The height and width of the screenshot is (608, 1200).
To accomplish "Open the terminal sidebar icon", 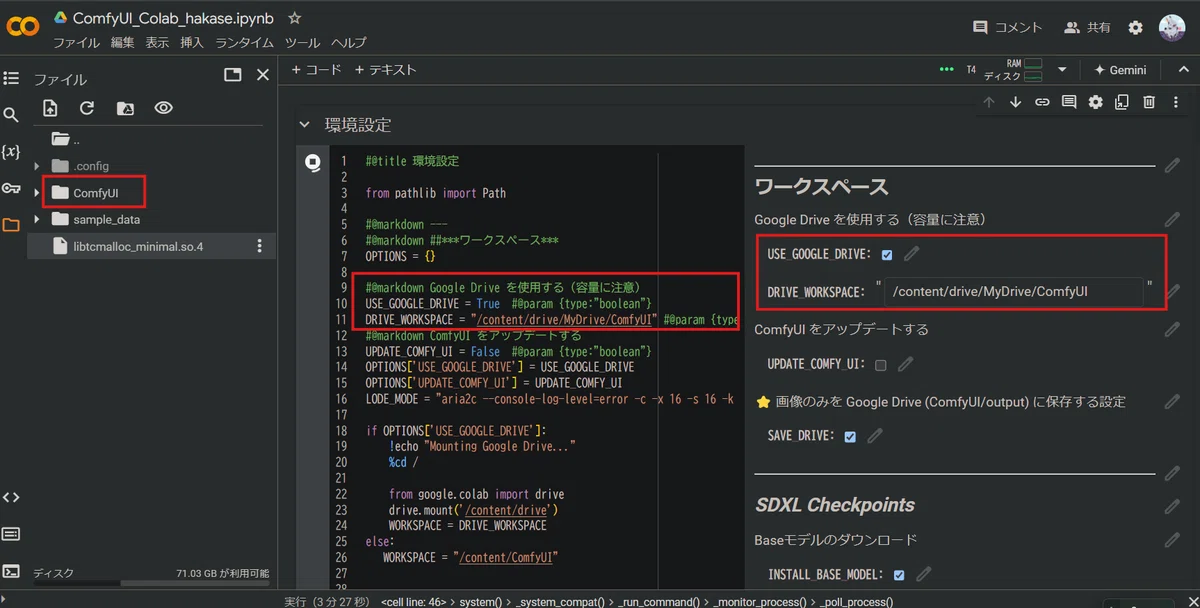I will tap(11, 571).
